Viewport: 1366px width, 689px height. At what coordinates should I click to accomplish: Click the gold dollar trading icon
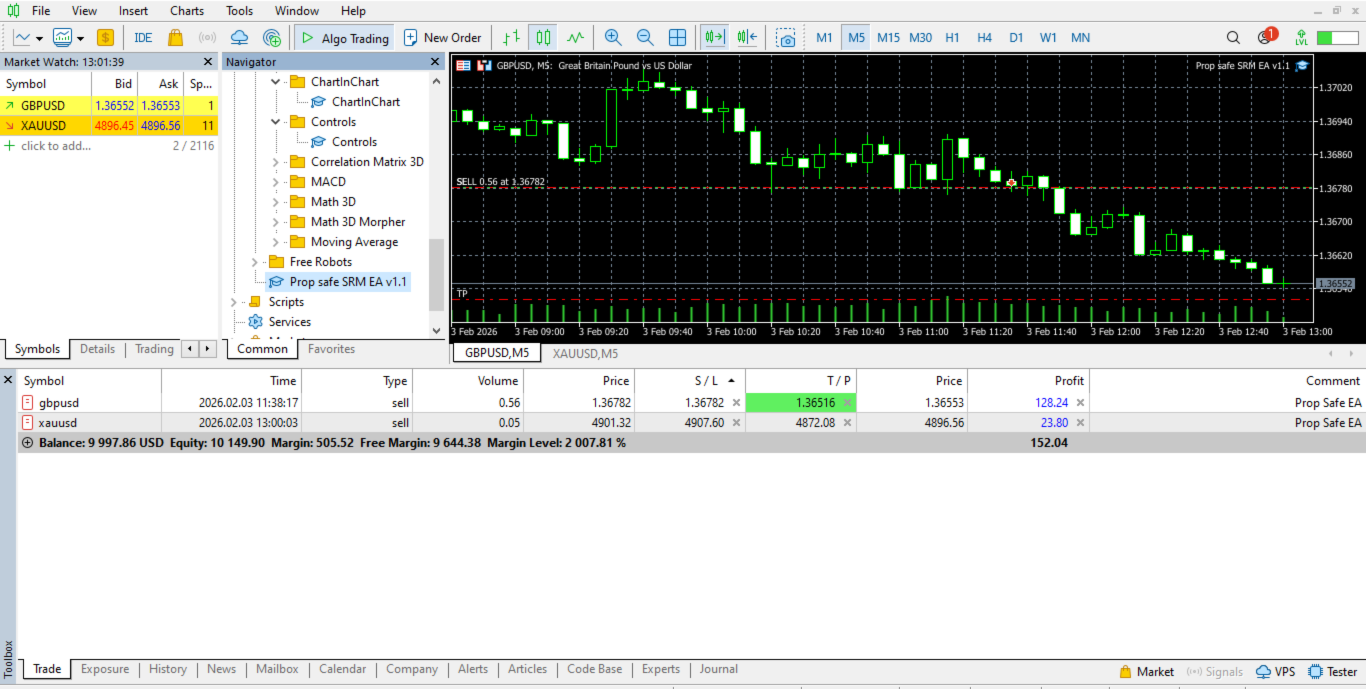coord(105,38)
